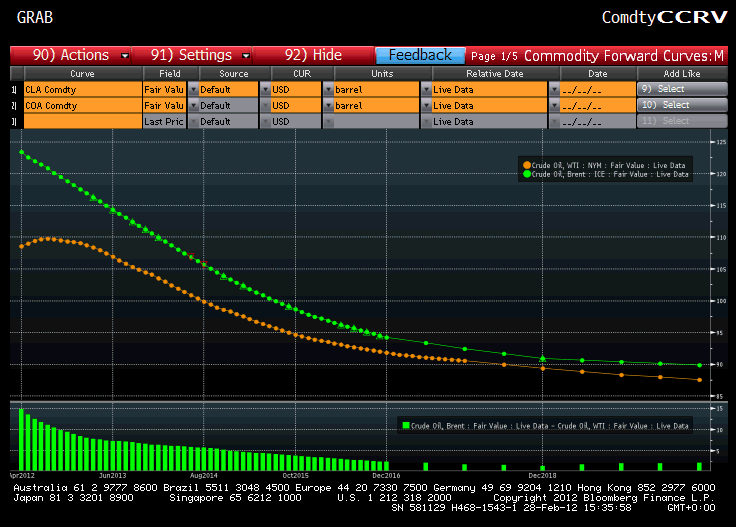Click the Hide button
This screenshot has height=527, width=736.
coord(313,55)
